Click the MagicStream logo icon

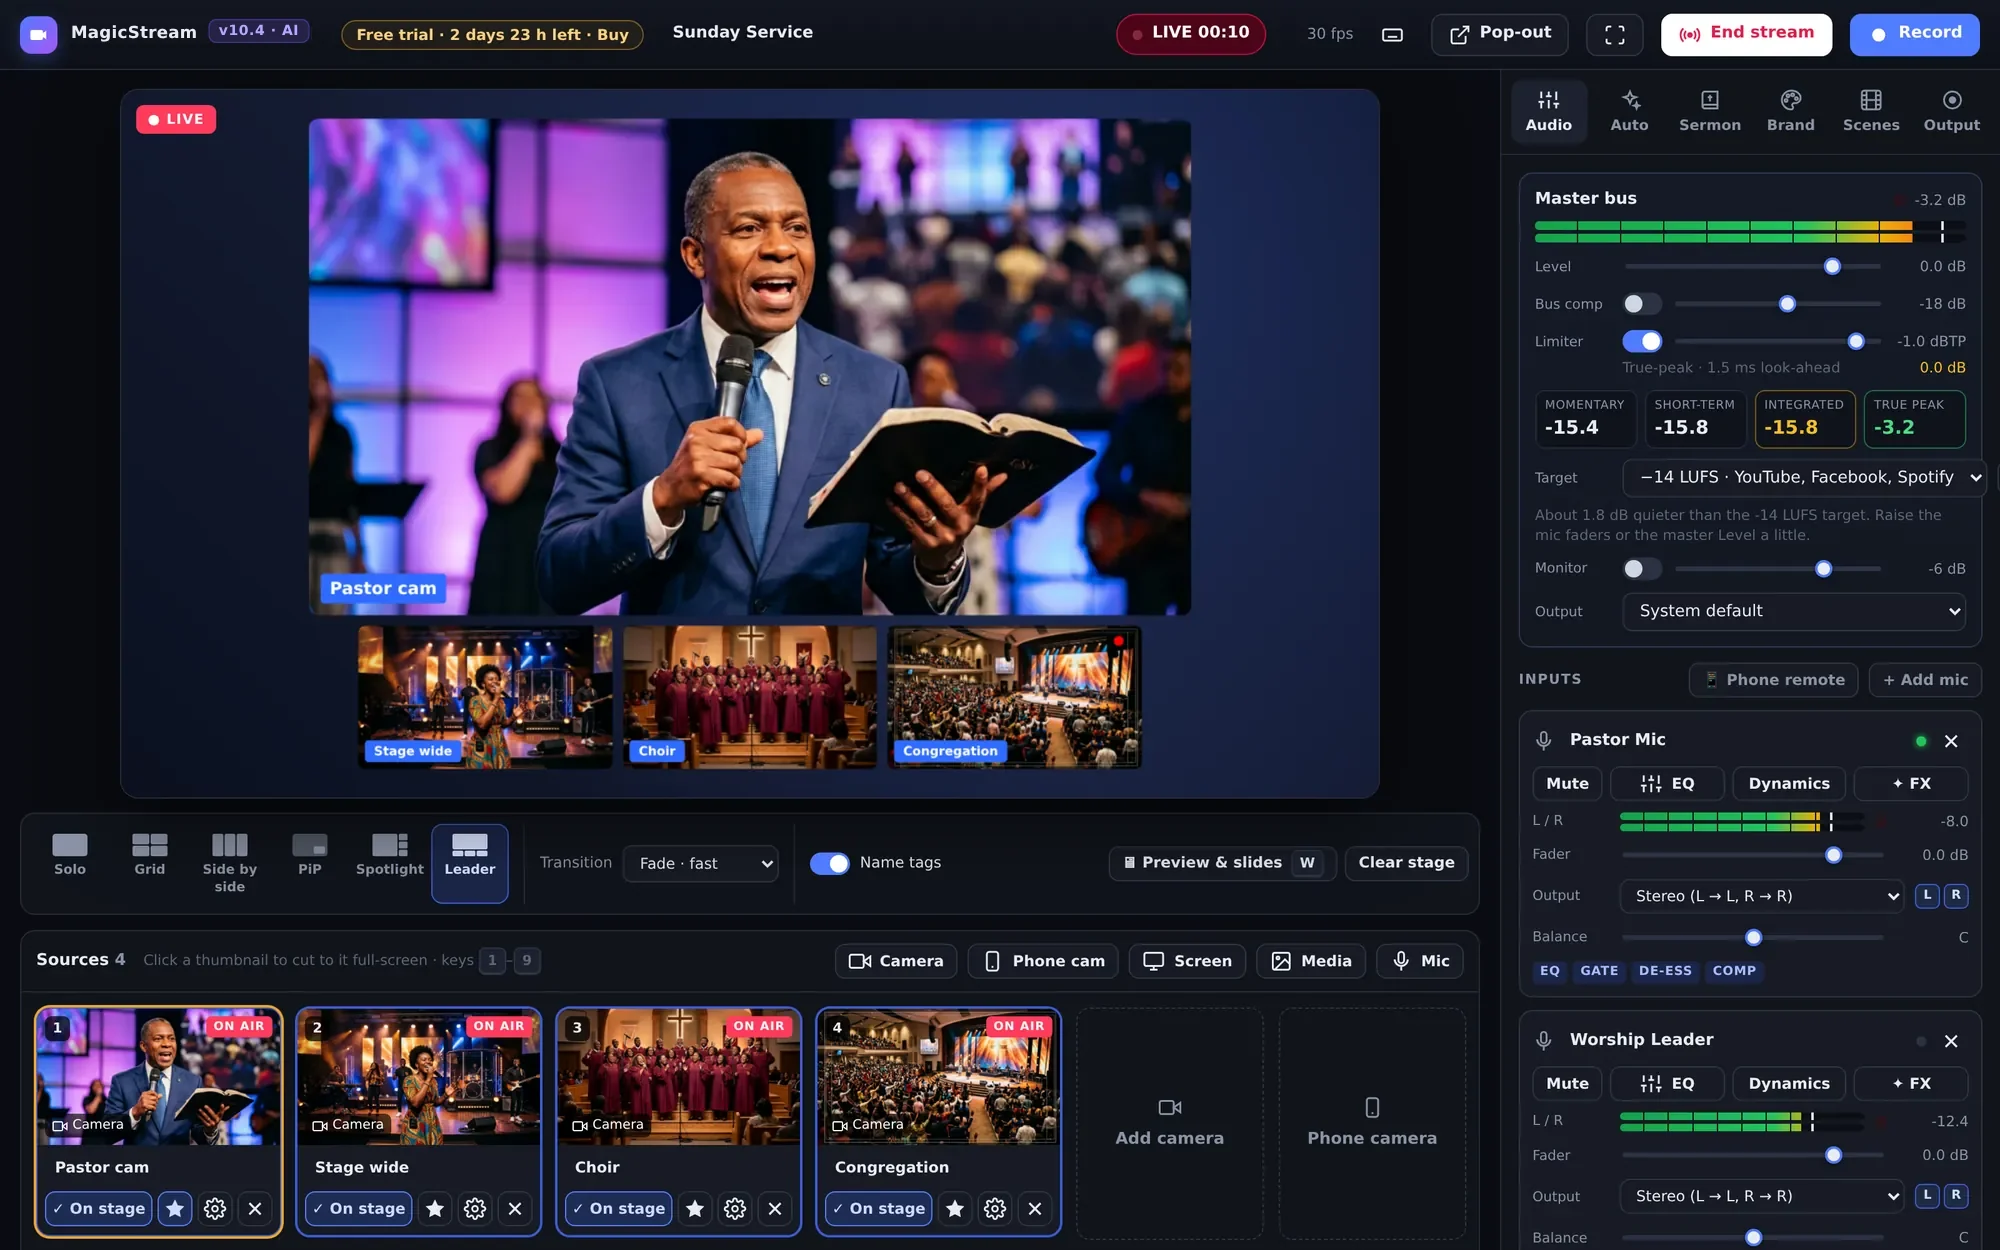click(38, 35)
